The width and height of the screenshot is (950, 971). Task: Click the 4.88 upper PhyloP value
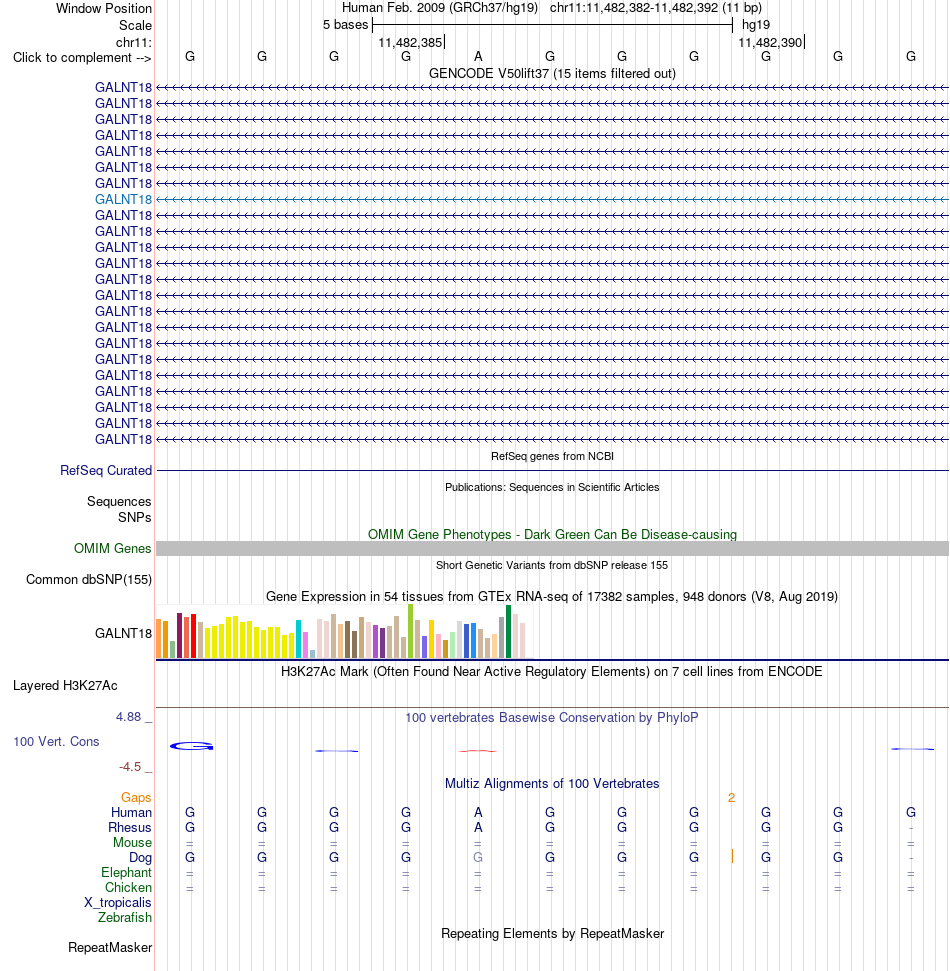point(128,716)
